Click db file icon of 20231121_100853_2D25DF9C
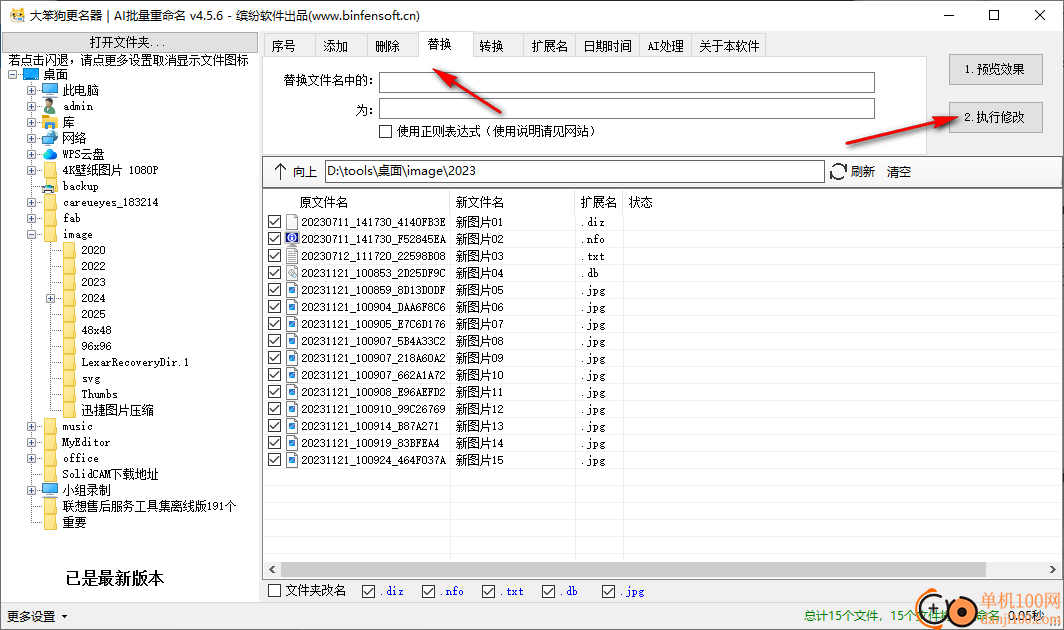The height and width of the screenshot is (630, 1064). click(x=292, y=272)
